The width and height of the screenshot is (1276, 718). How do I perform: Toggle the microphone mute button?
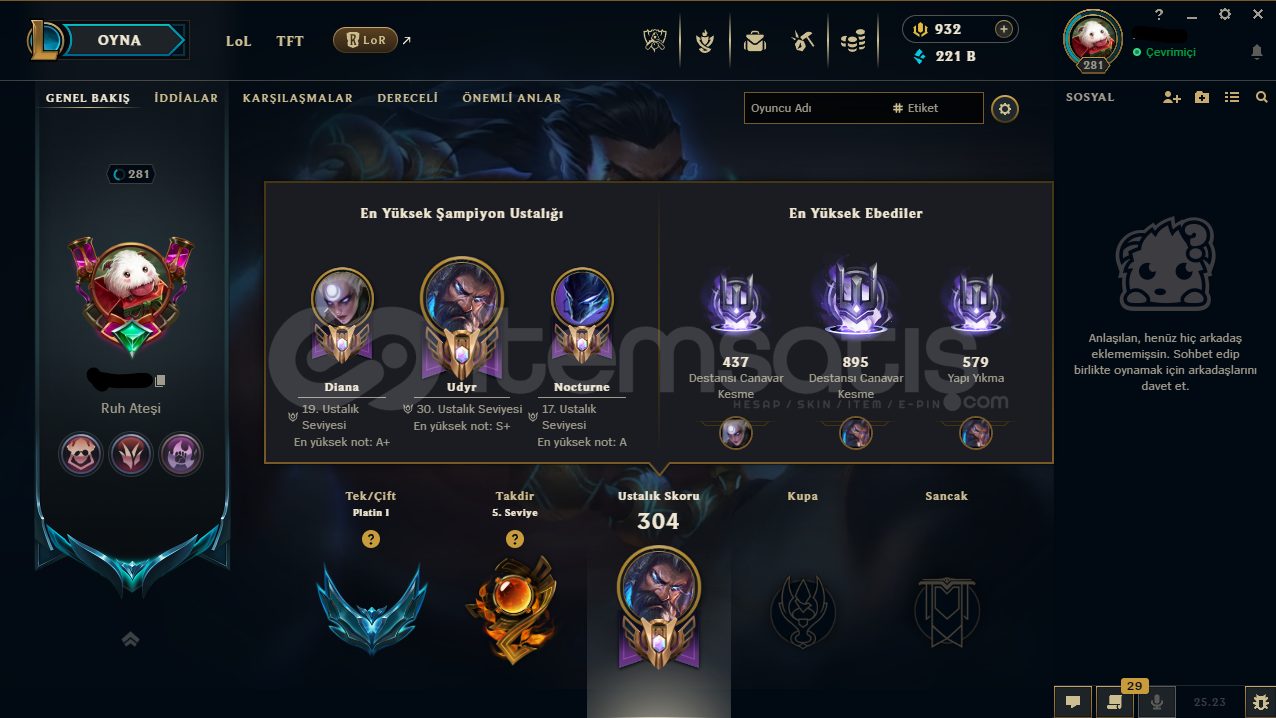pyautogui.click(x=1157, y=702)
